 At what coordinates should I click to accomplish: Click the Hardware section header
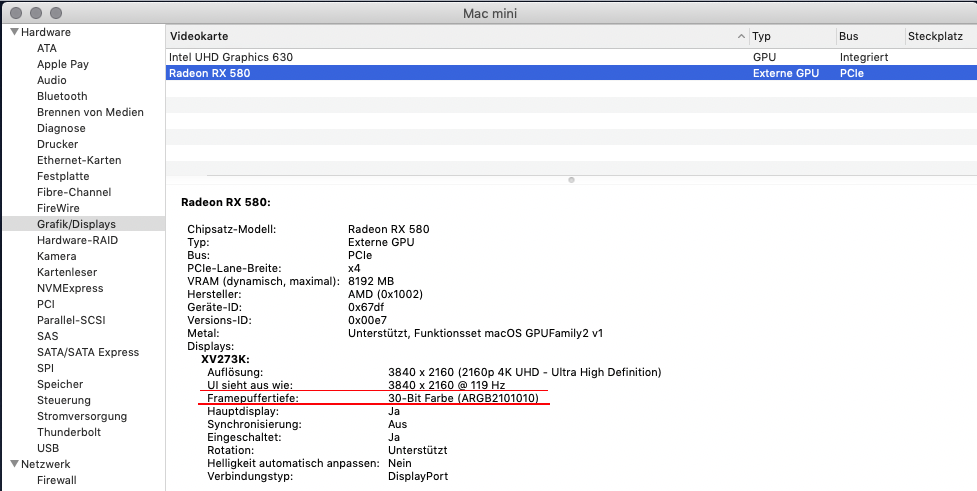coord(45,32)
